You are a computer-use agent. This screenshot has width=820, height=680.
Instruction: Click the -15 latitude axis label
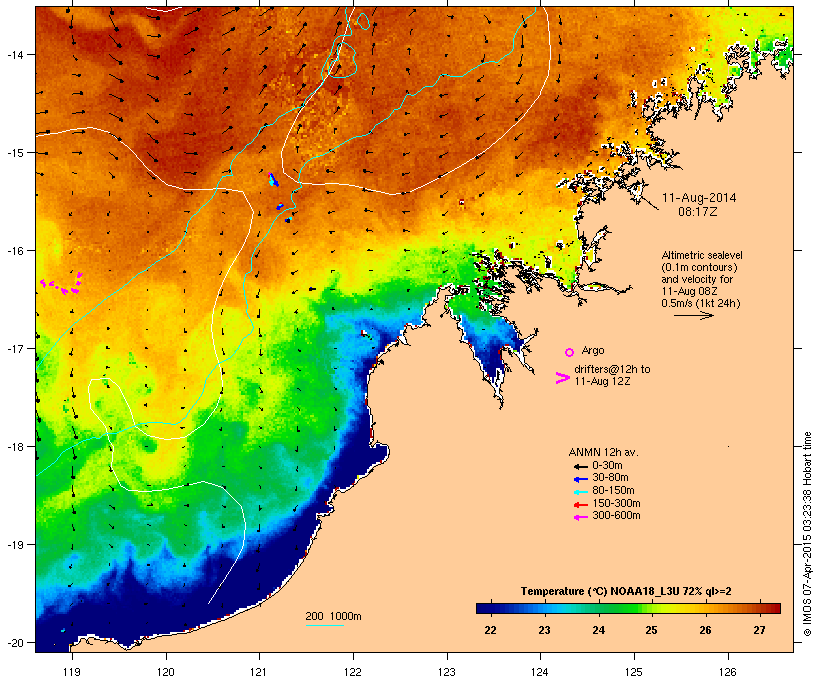[x=14, y=153]
